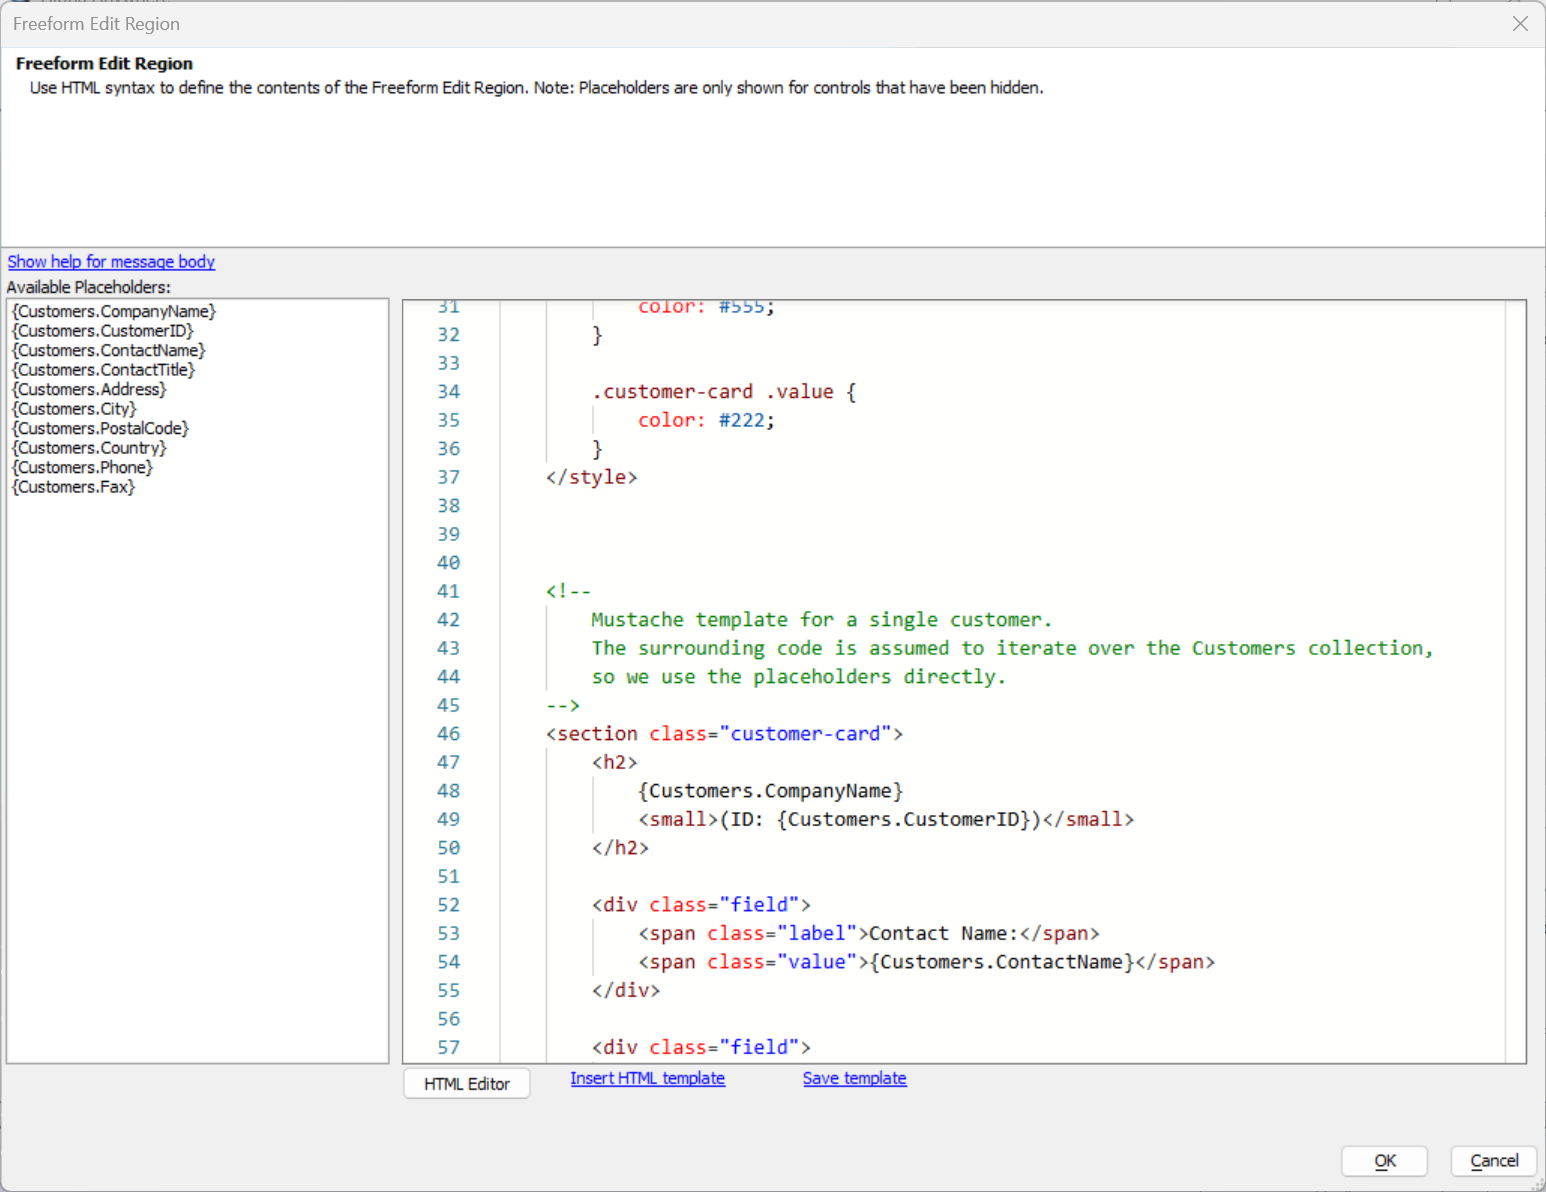Viewport: 1546px width, 1192px height.
Task: Select the {Customers.PostalCode} placeholder
Action: (100, 428)
